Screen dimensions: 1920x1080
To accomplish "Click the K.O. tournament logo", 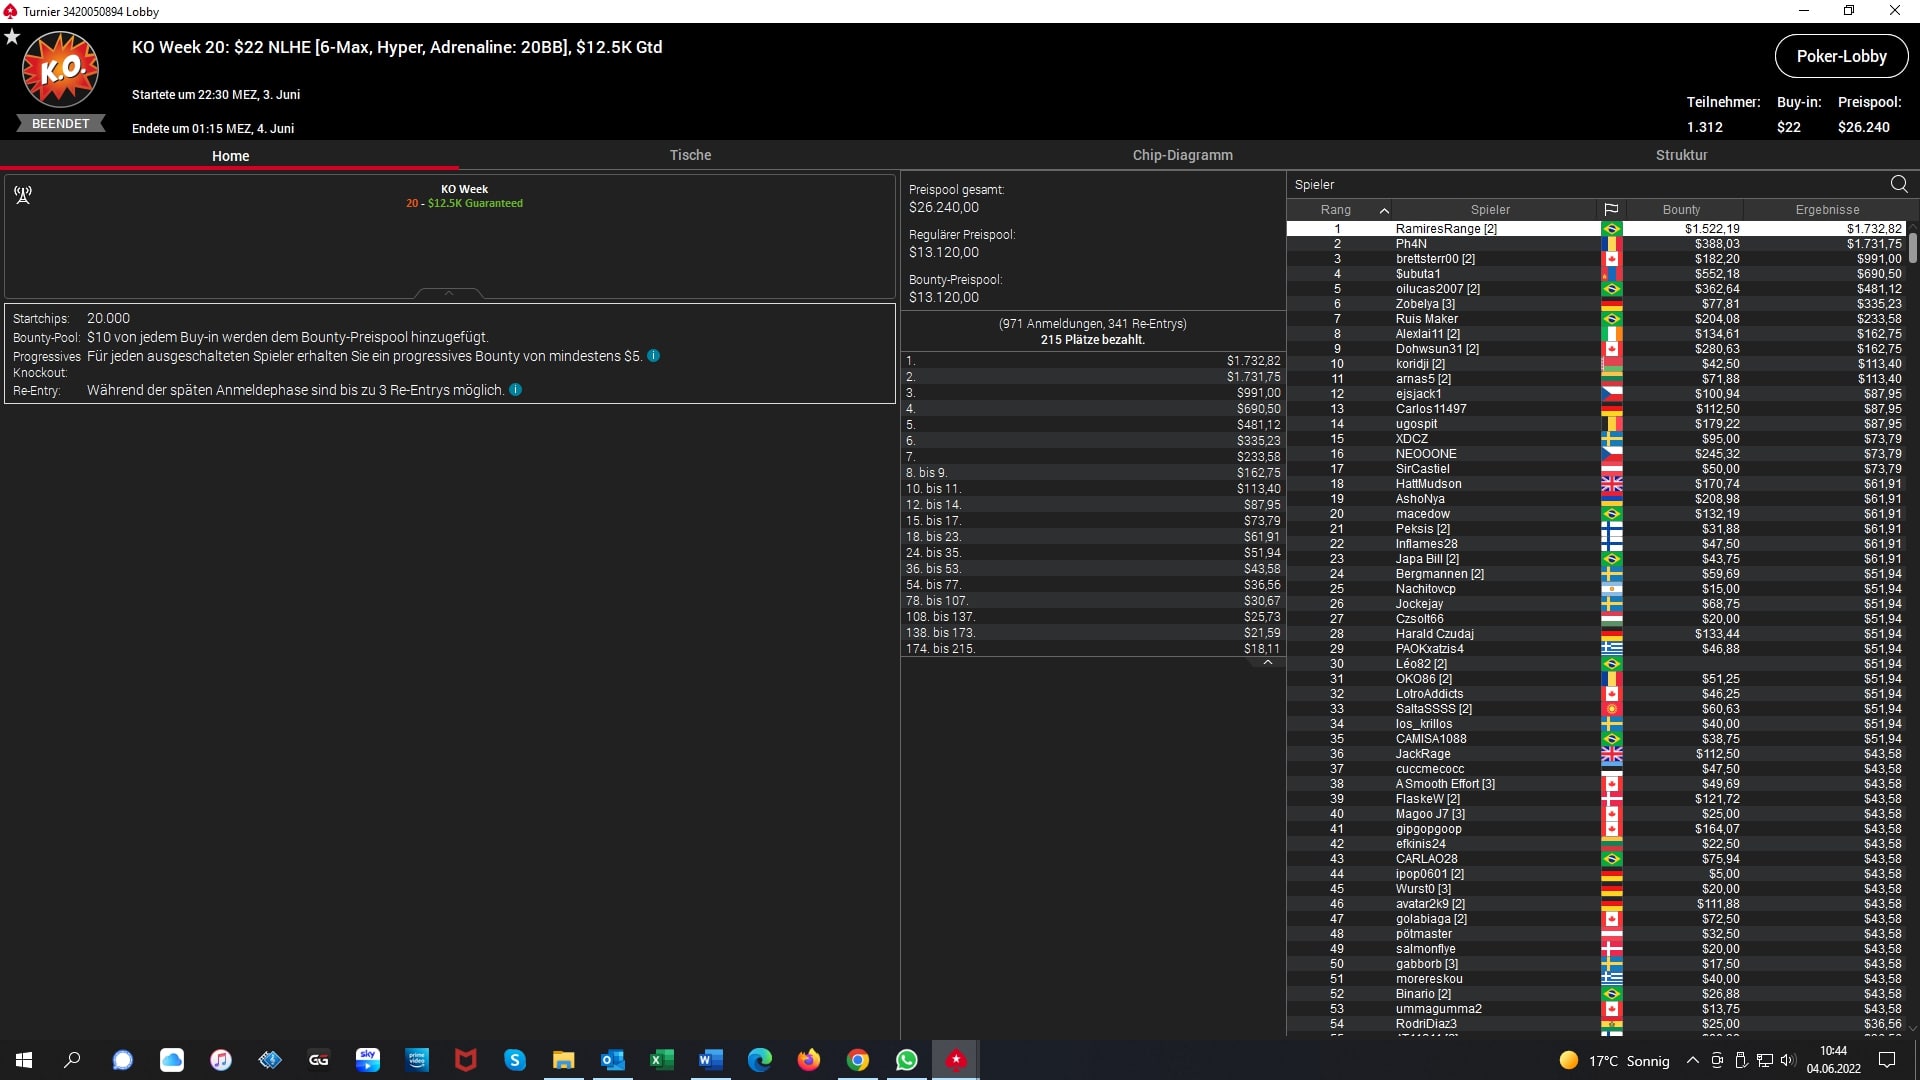I will (x=61, y=70).
